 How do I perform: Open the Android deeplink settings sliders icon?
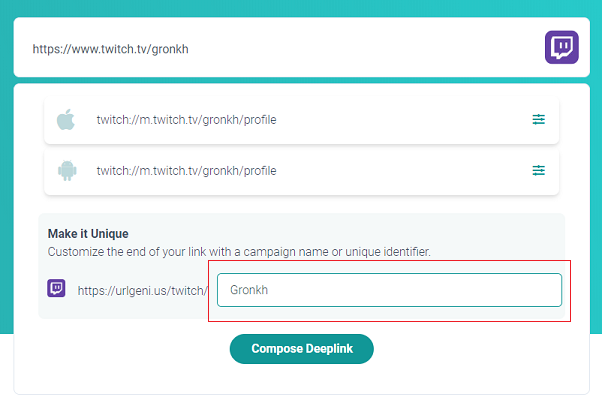coord(538,170)
